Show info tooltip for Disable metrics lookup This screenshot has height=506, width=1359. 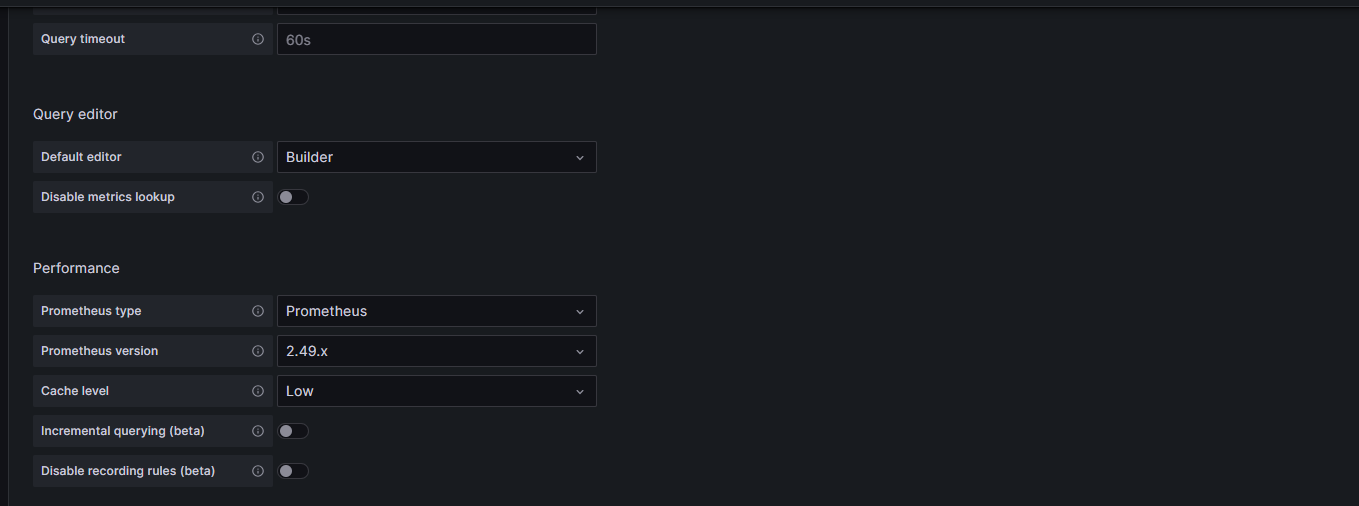click(258, 197)
